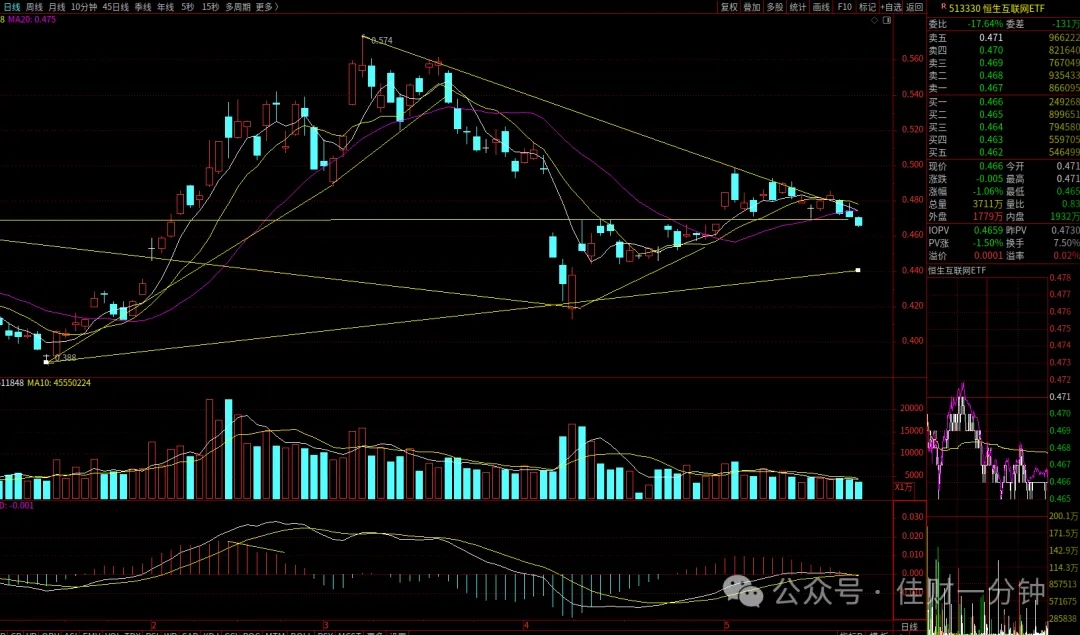Open the 画线 drawing tools

tap(821, 7)
